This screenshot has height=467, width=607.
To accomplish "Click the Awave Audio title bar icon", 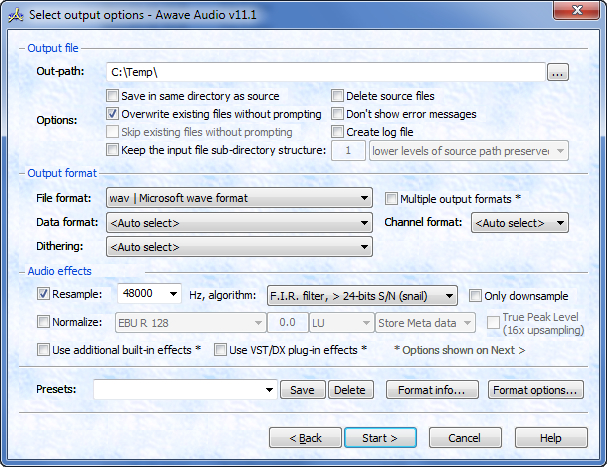I will [x=16, y=15].
